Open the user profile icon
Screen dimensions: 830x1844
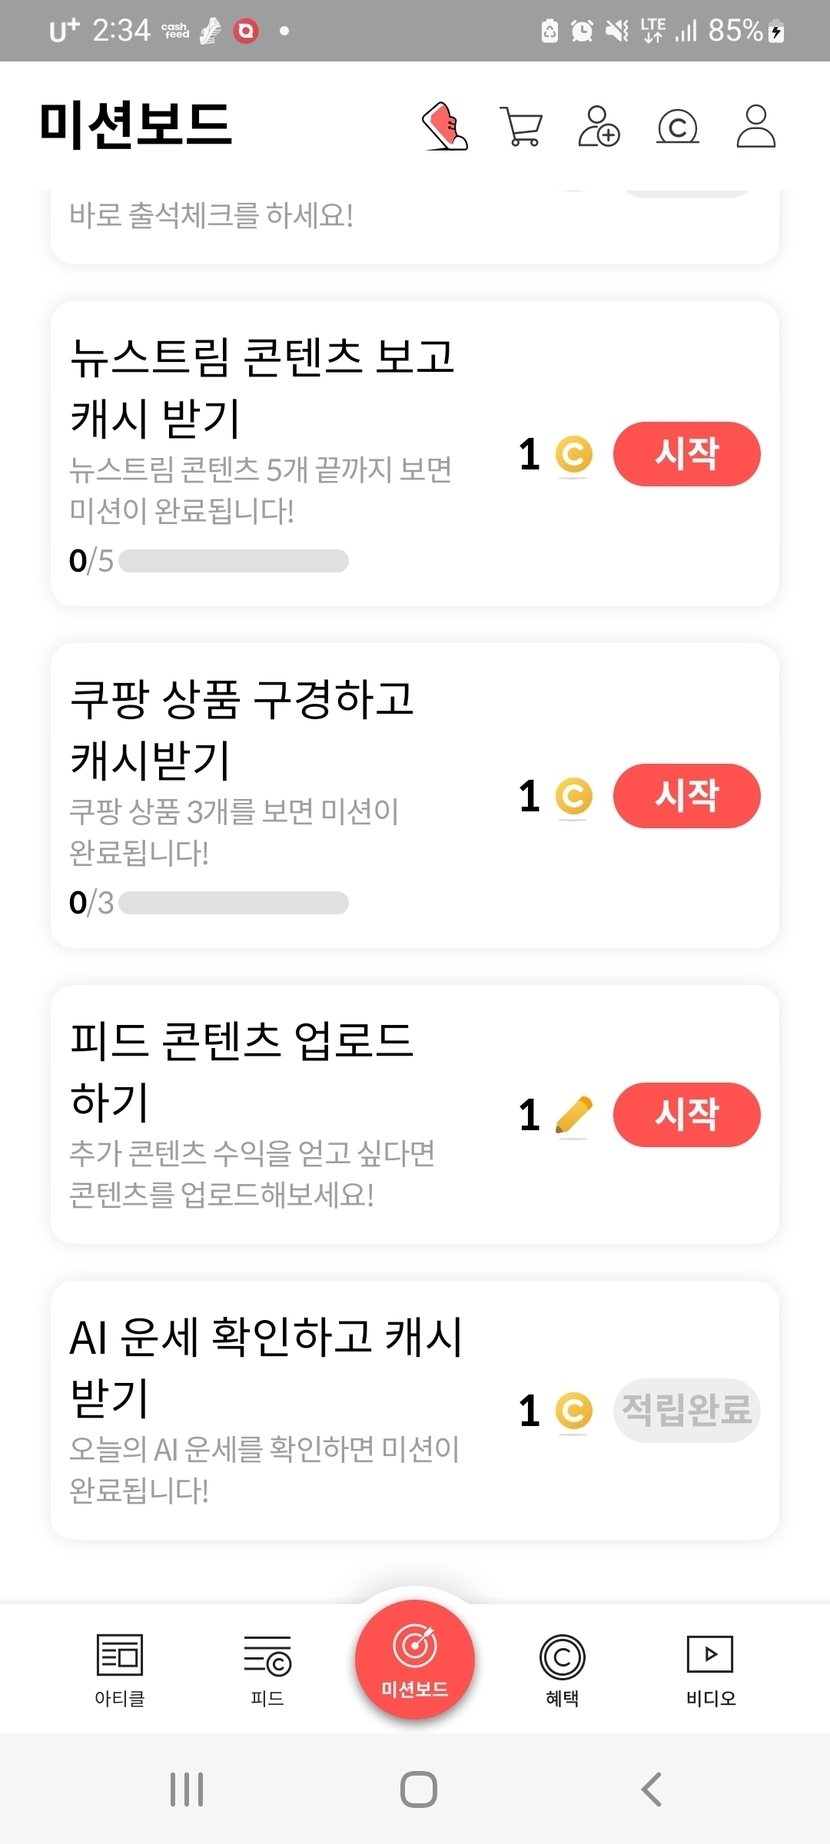tap(756, 127)
